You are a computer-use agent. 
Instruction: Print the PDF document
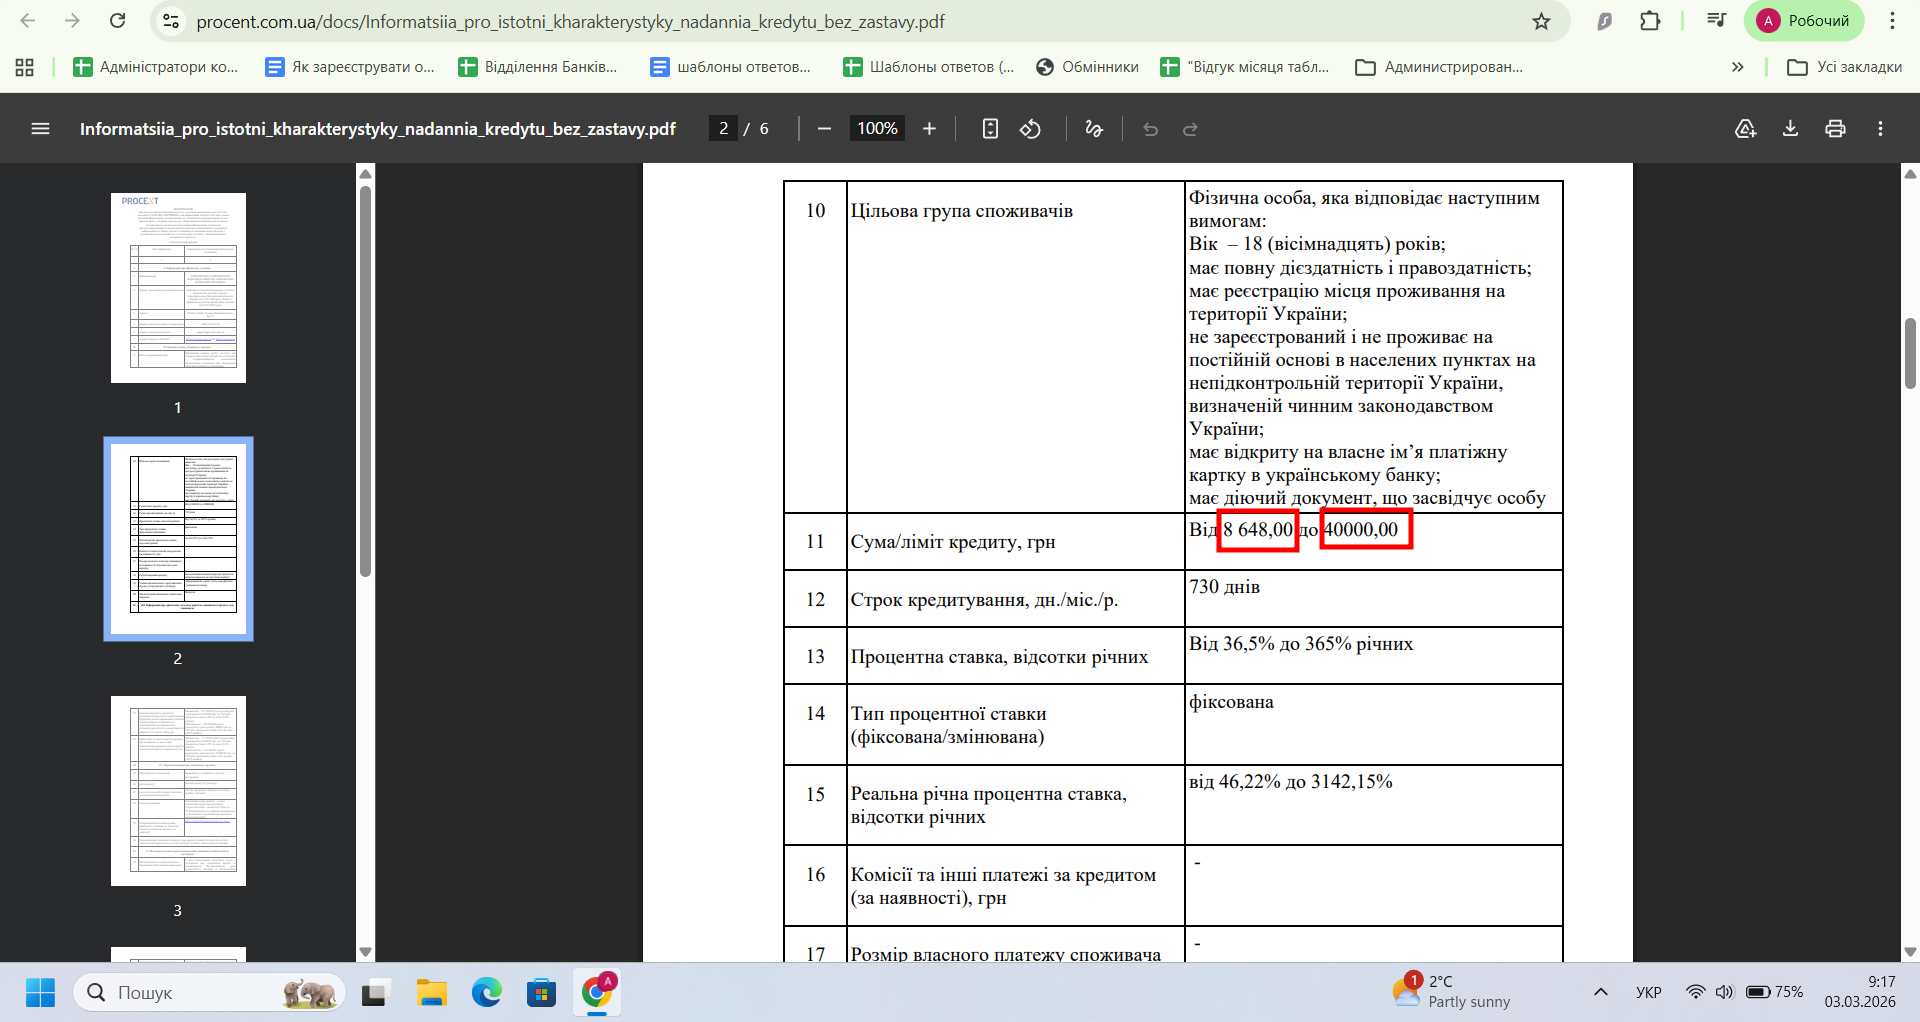coord(1835,129)
